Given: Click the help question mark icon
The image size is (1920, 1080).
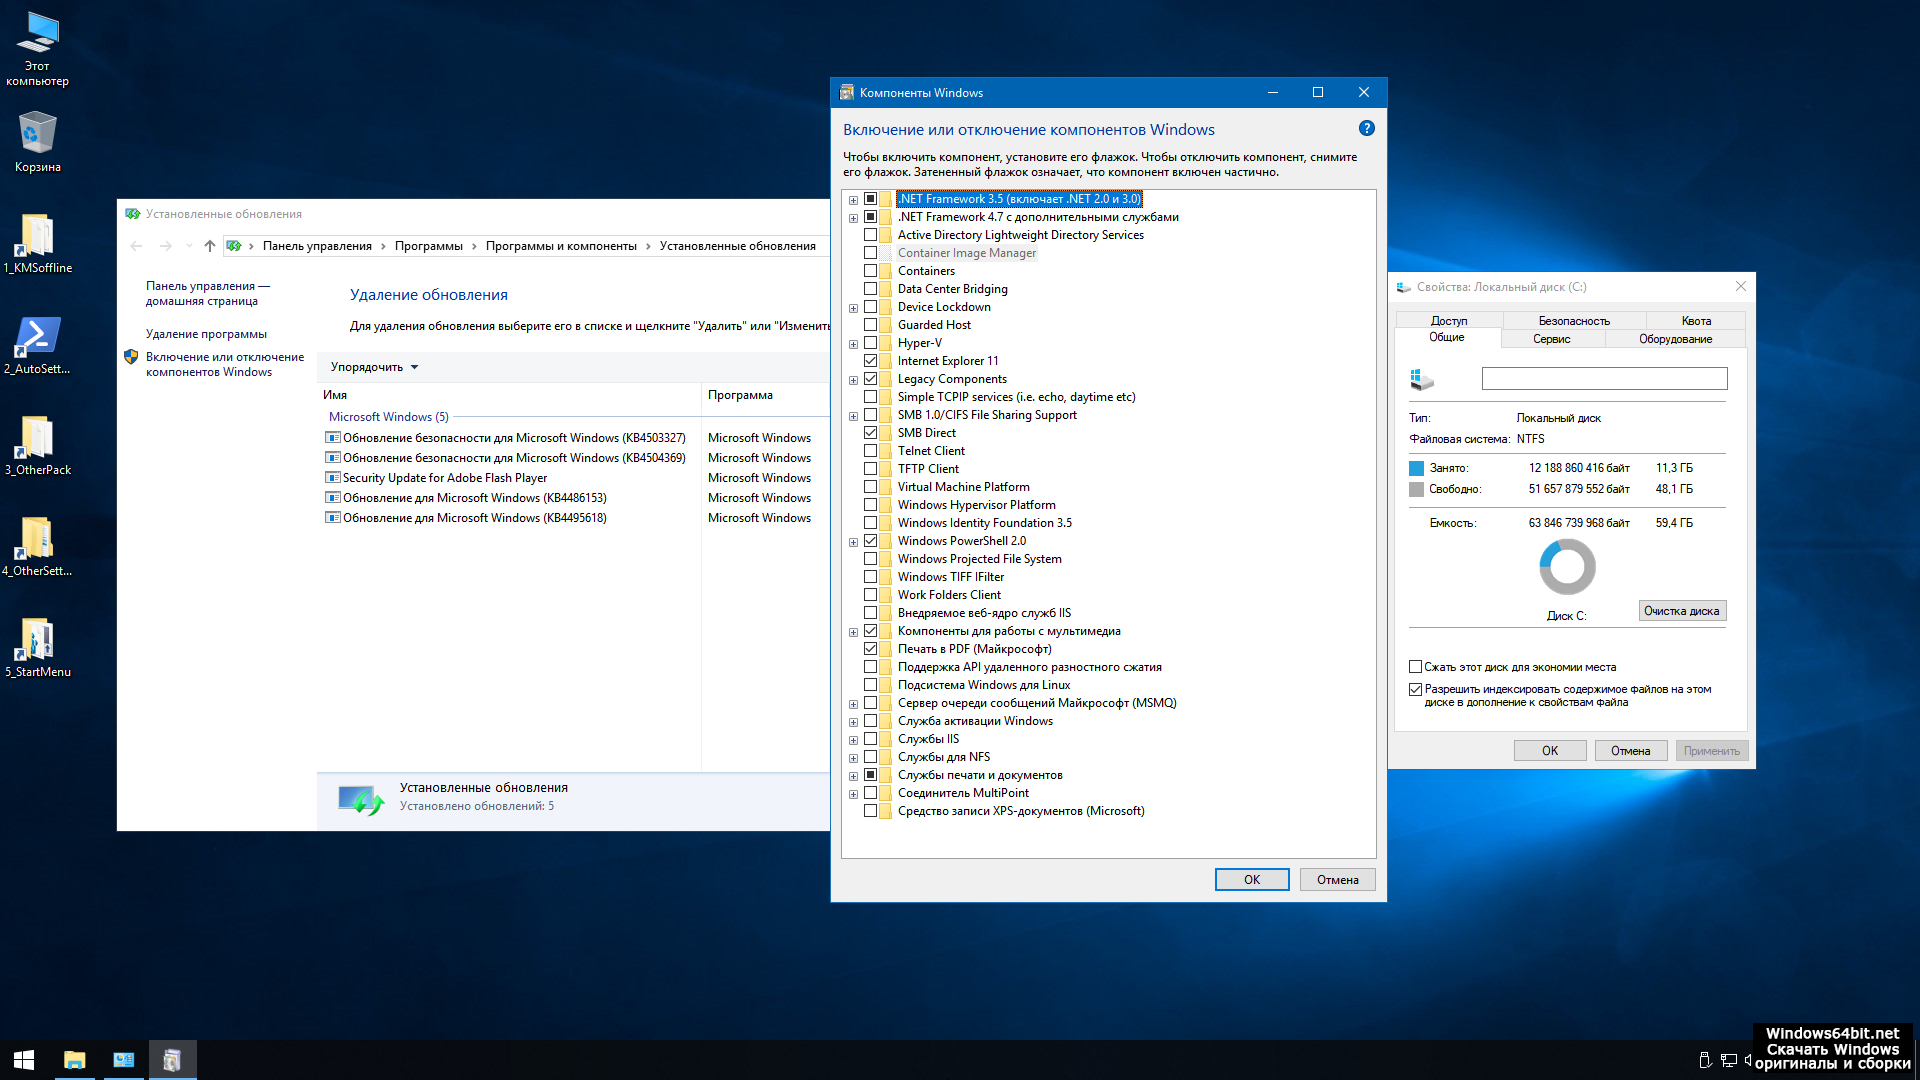Looking at the screenshot, I should (x=1366, y=129).
